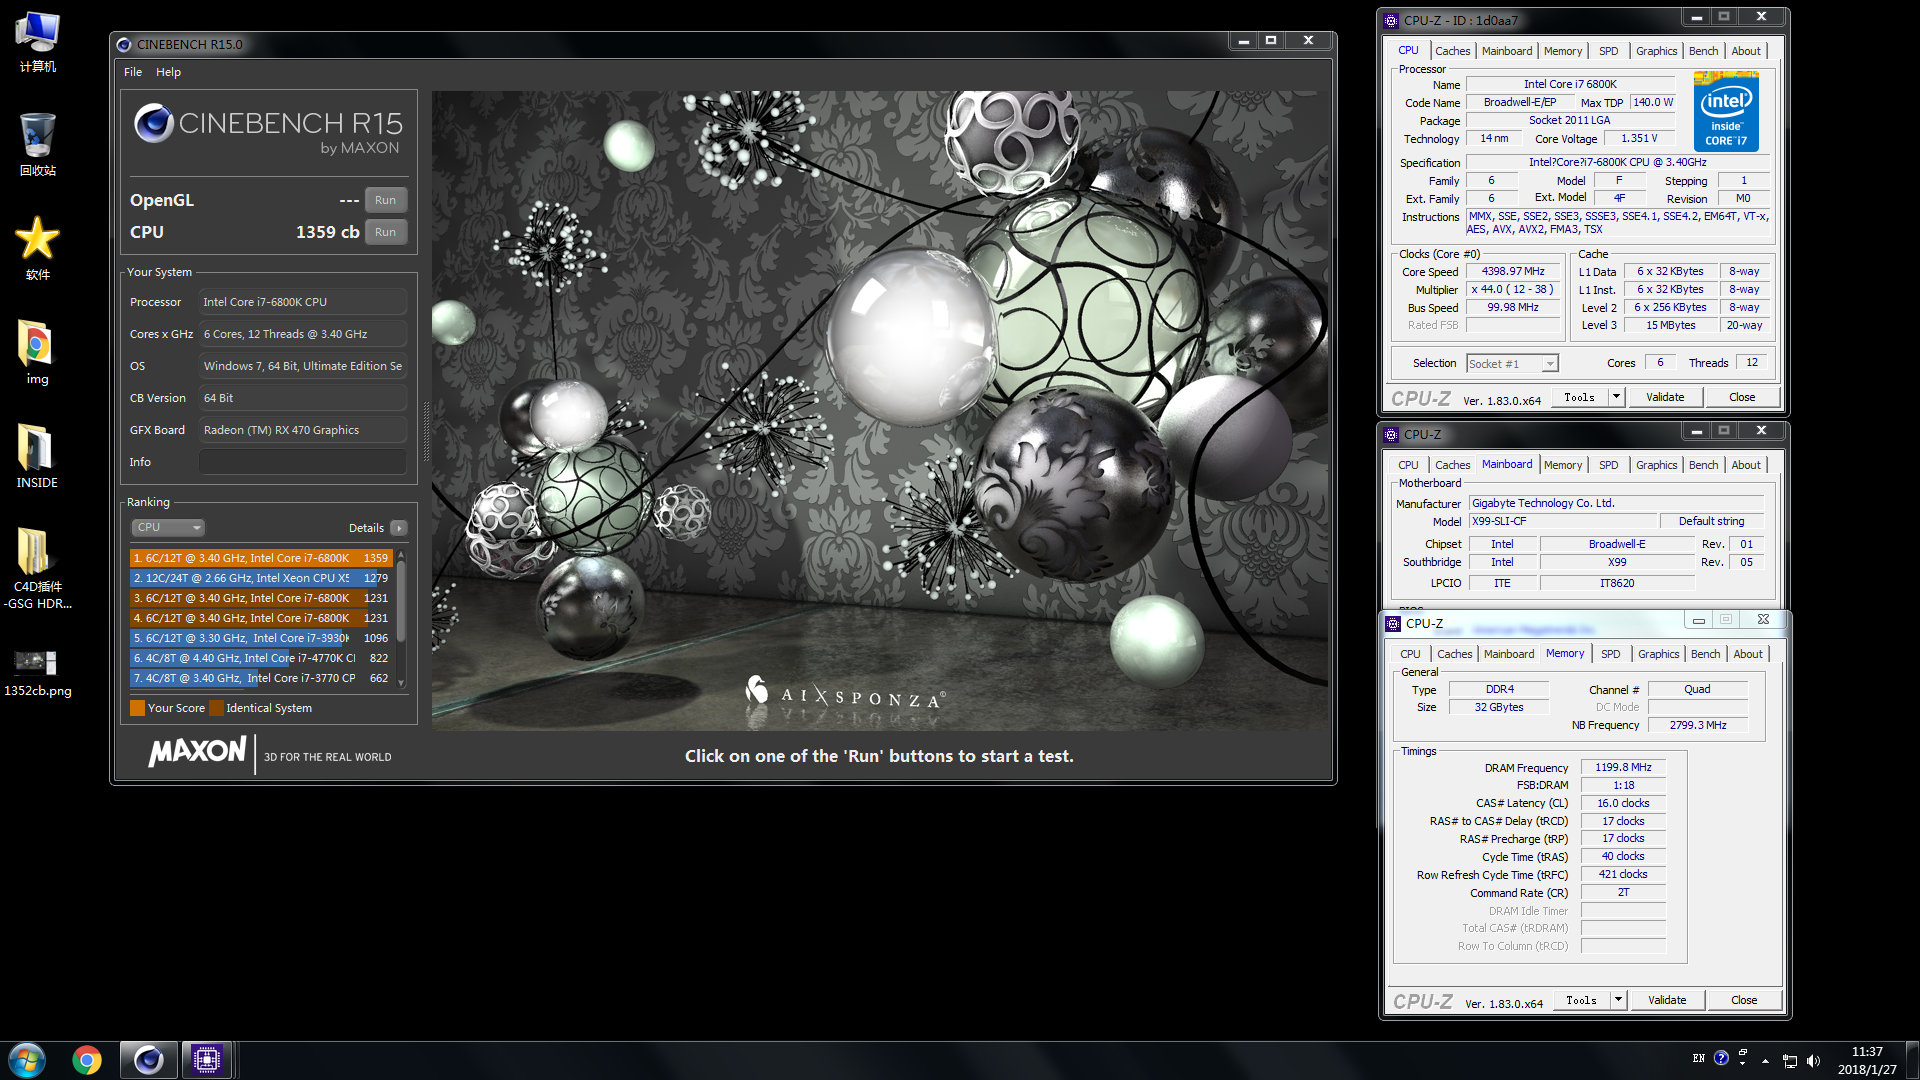Open Mainboard tab in top CPU-Z window
The width and height of the screenshot is (1920, 1080).
point(1506,51)
